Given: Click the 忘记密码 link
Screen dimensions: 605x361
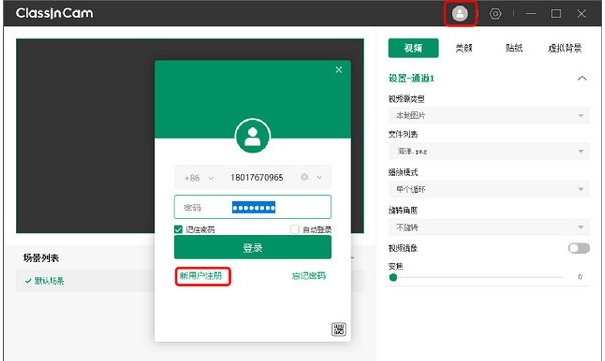Looking at the screenshot, I should [308, 276].
